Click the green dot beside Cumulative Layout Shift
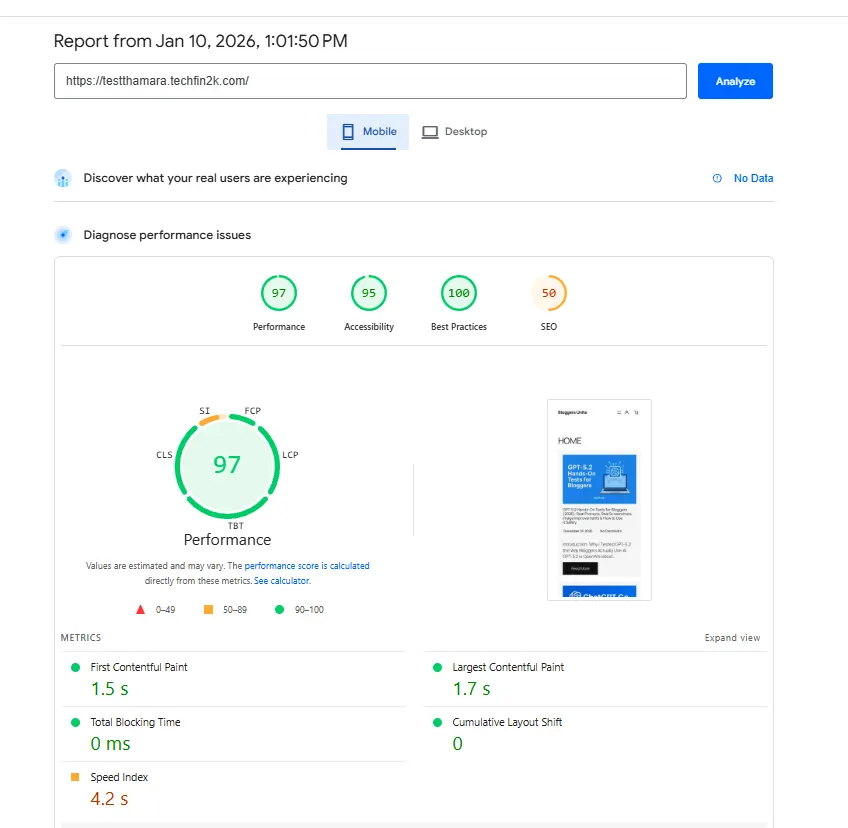The image size is (848, 828). (438, 723)
